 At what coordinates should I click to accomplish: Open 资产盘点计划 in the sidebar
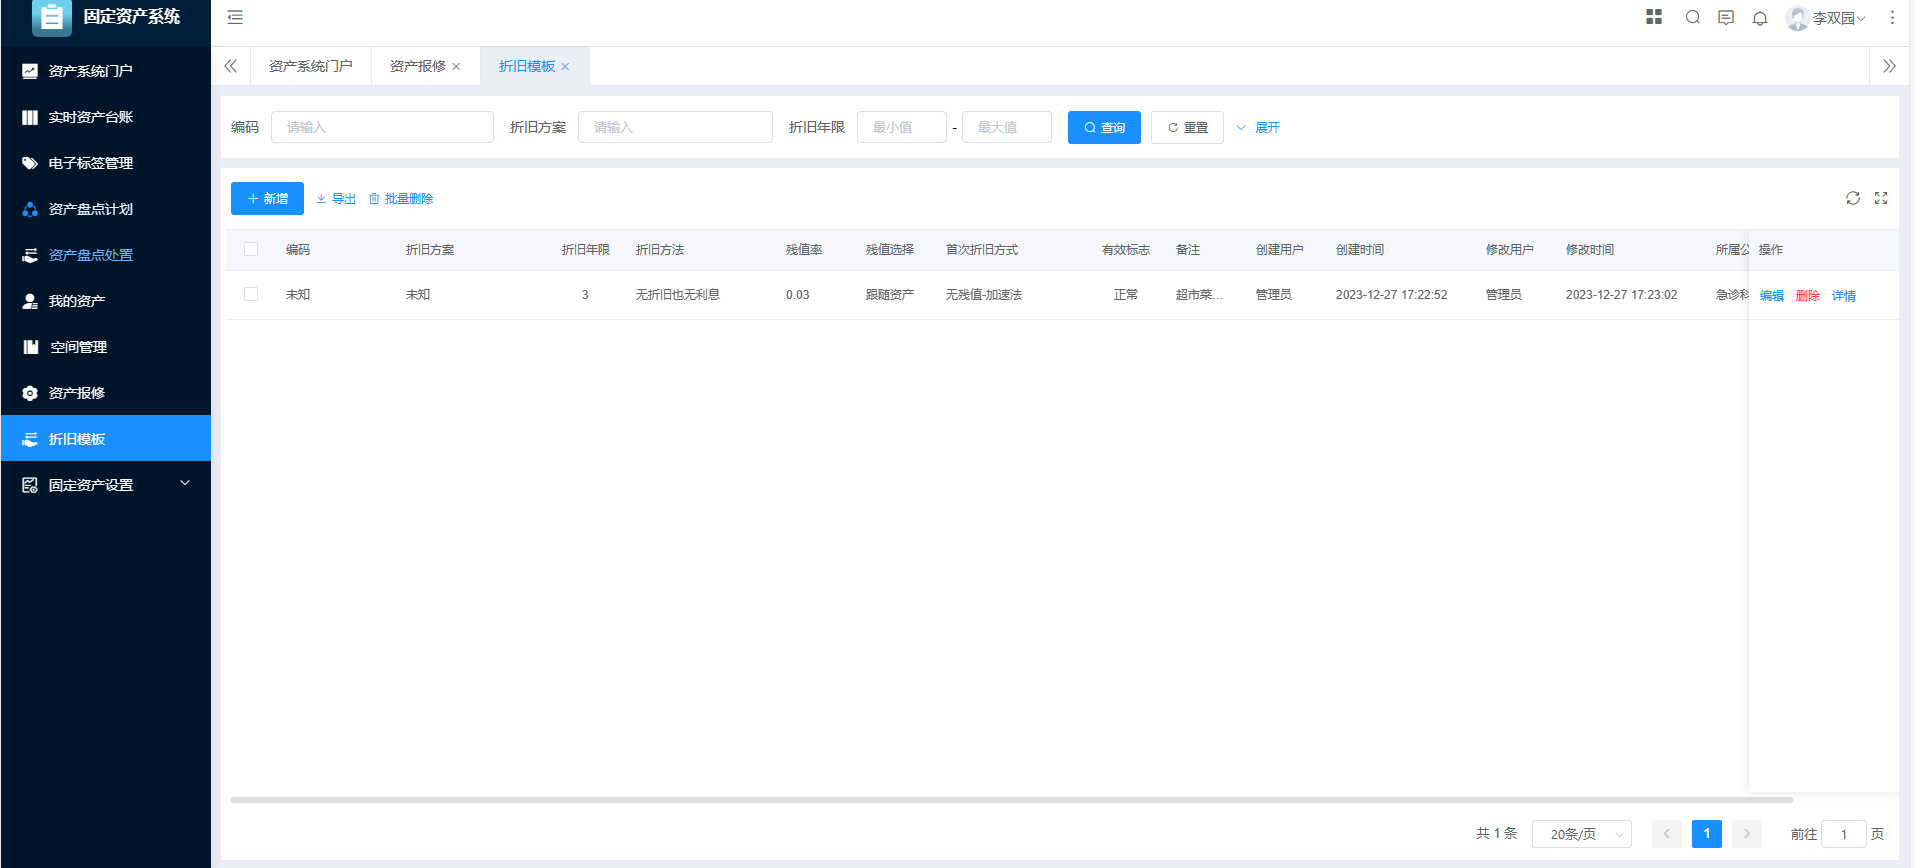pos(91,209)
